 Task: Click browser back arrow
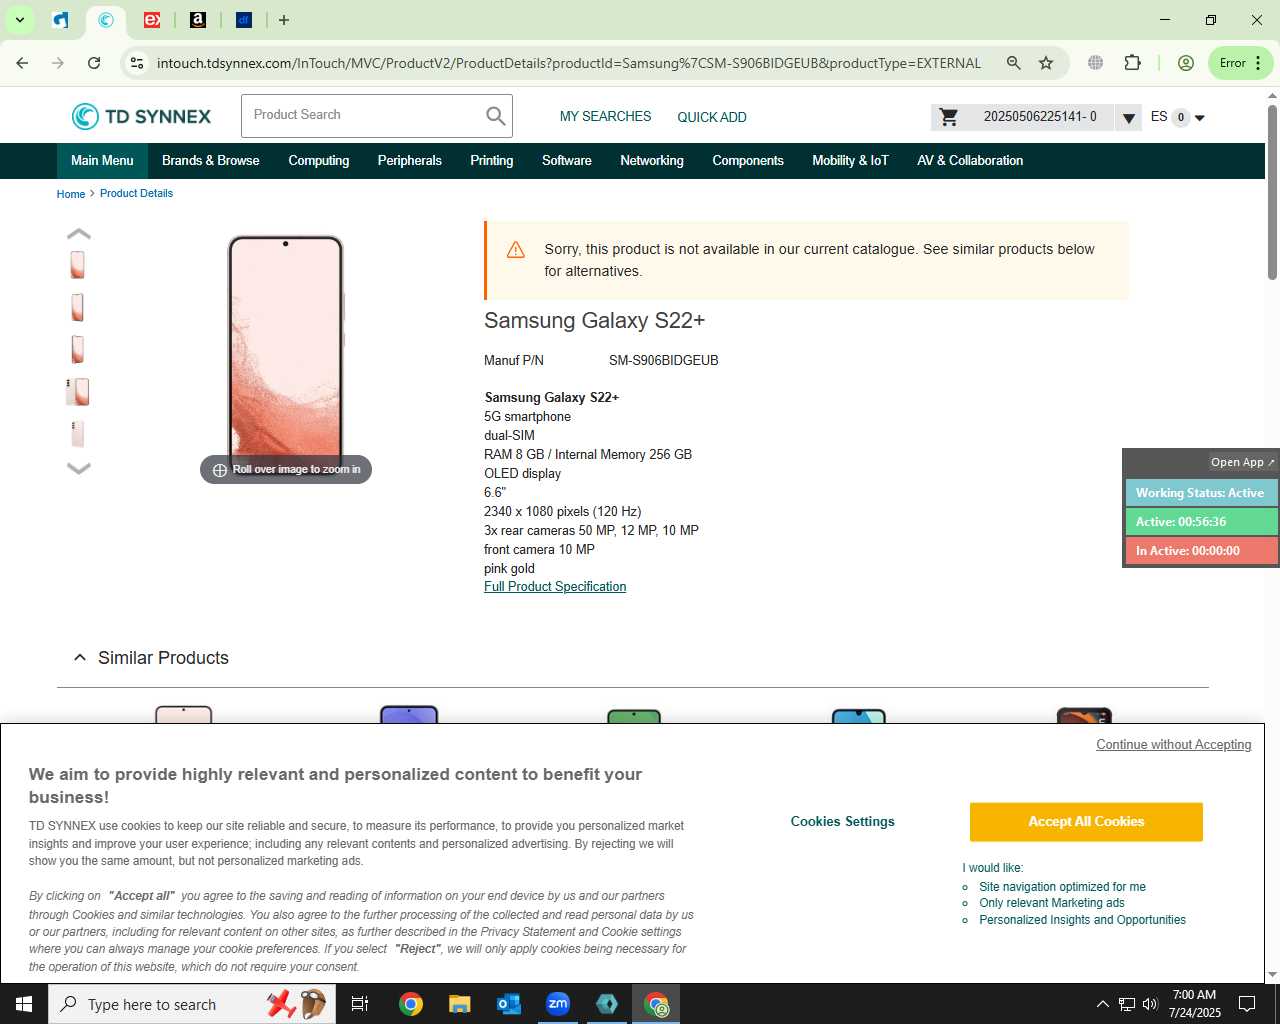point(22,63)
